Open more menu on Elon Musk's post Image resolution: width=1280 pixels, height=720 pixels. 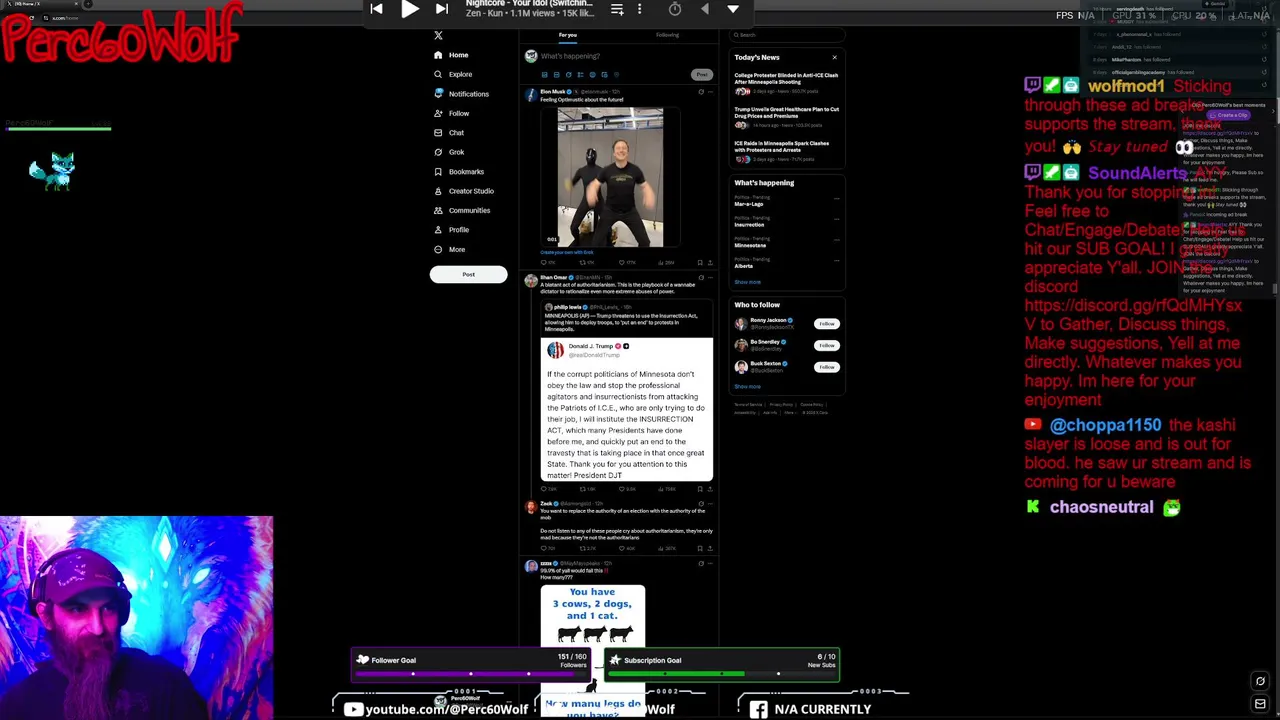710,92
